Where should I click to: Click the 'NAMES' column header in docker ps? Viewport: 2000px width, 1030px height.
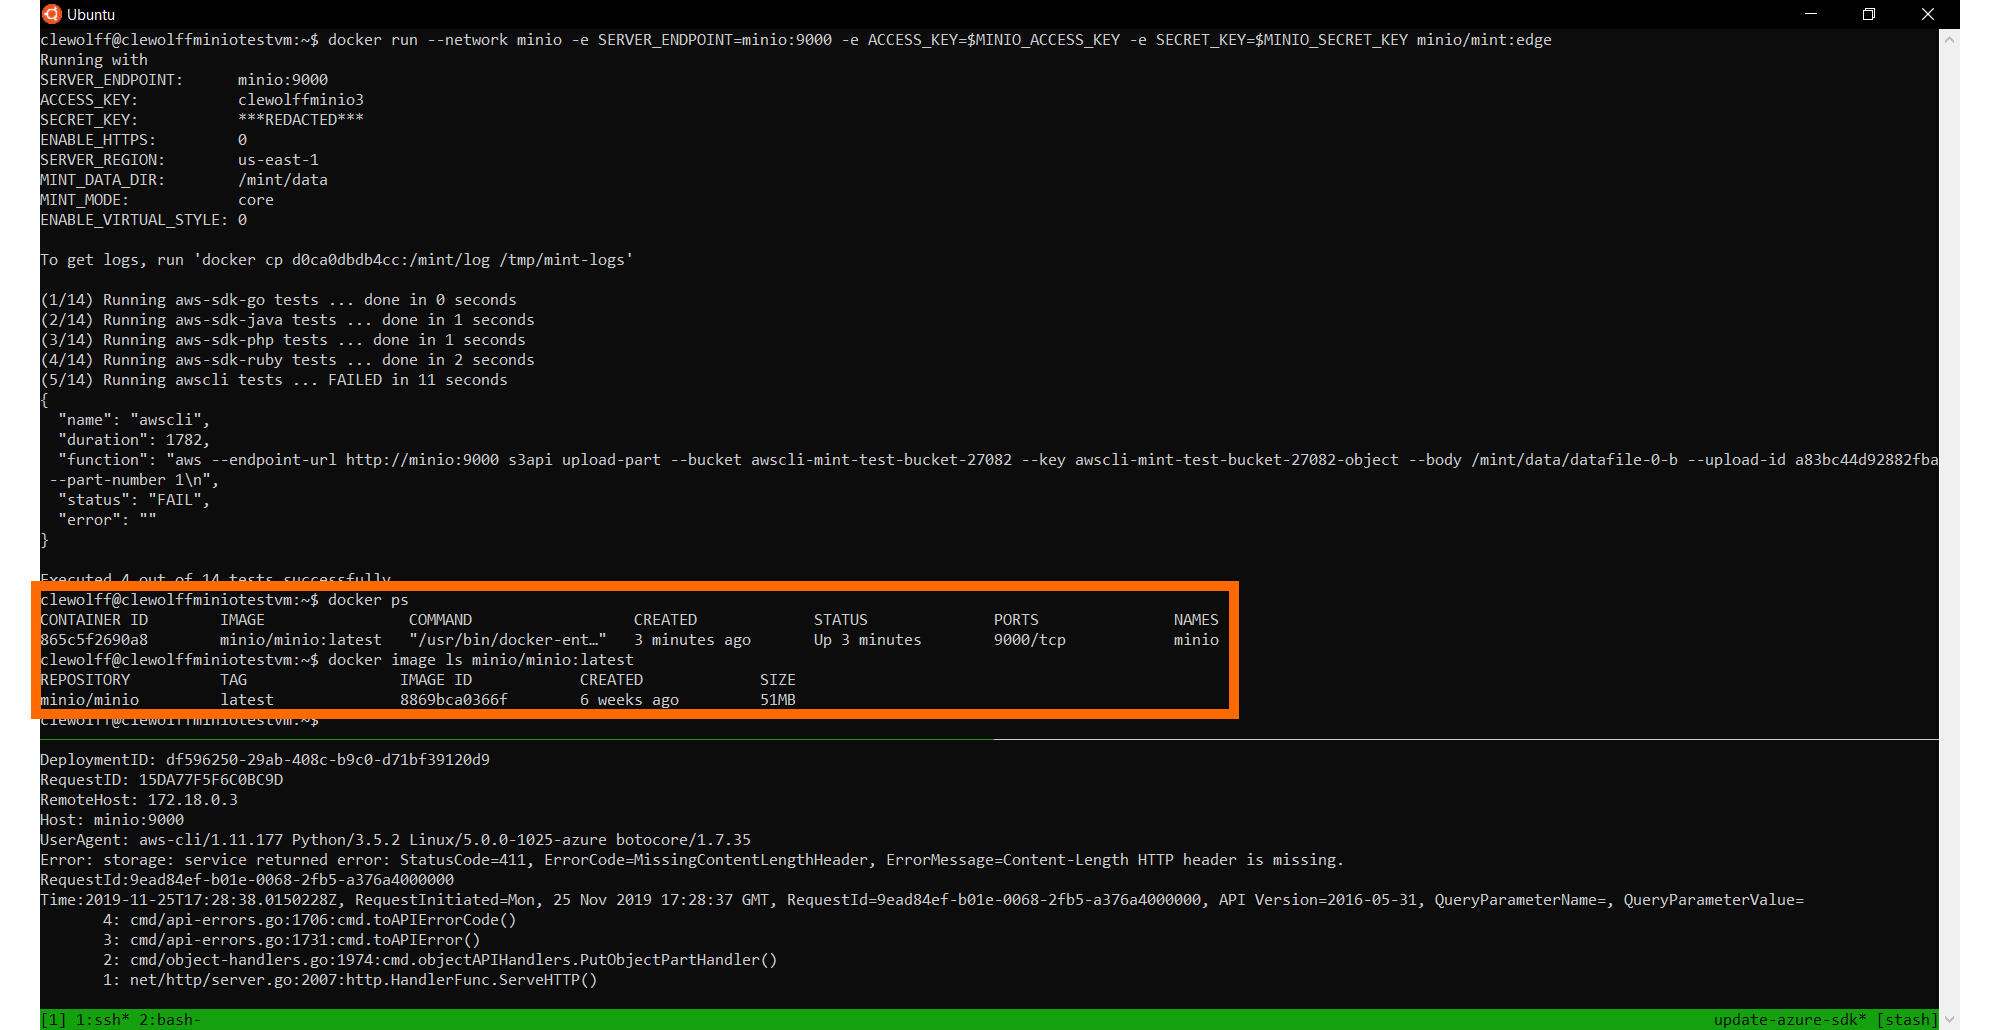[x=1196, y=620]
